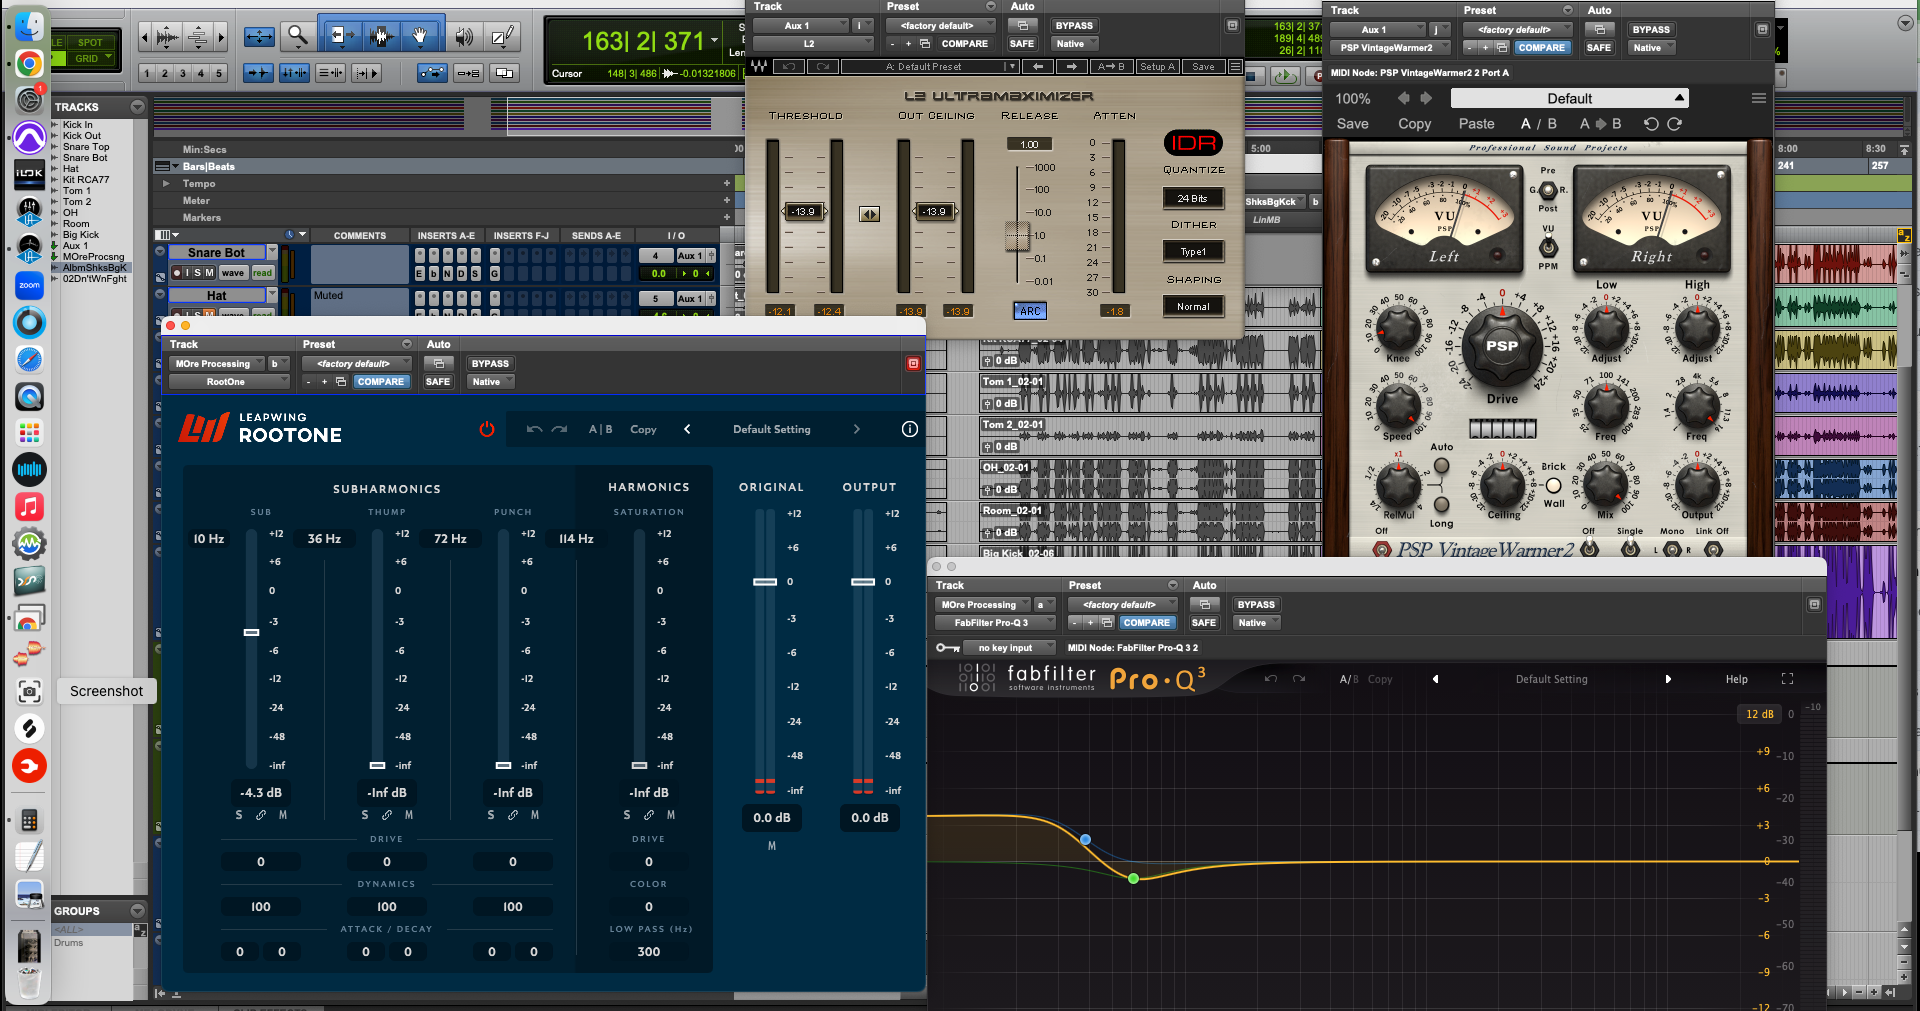
Task: Expand the Tempo ruler triangle
Action: (166, 184)
